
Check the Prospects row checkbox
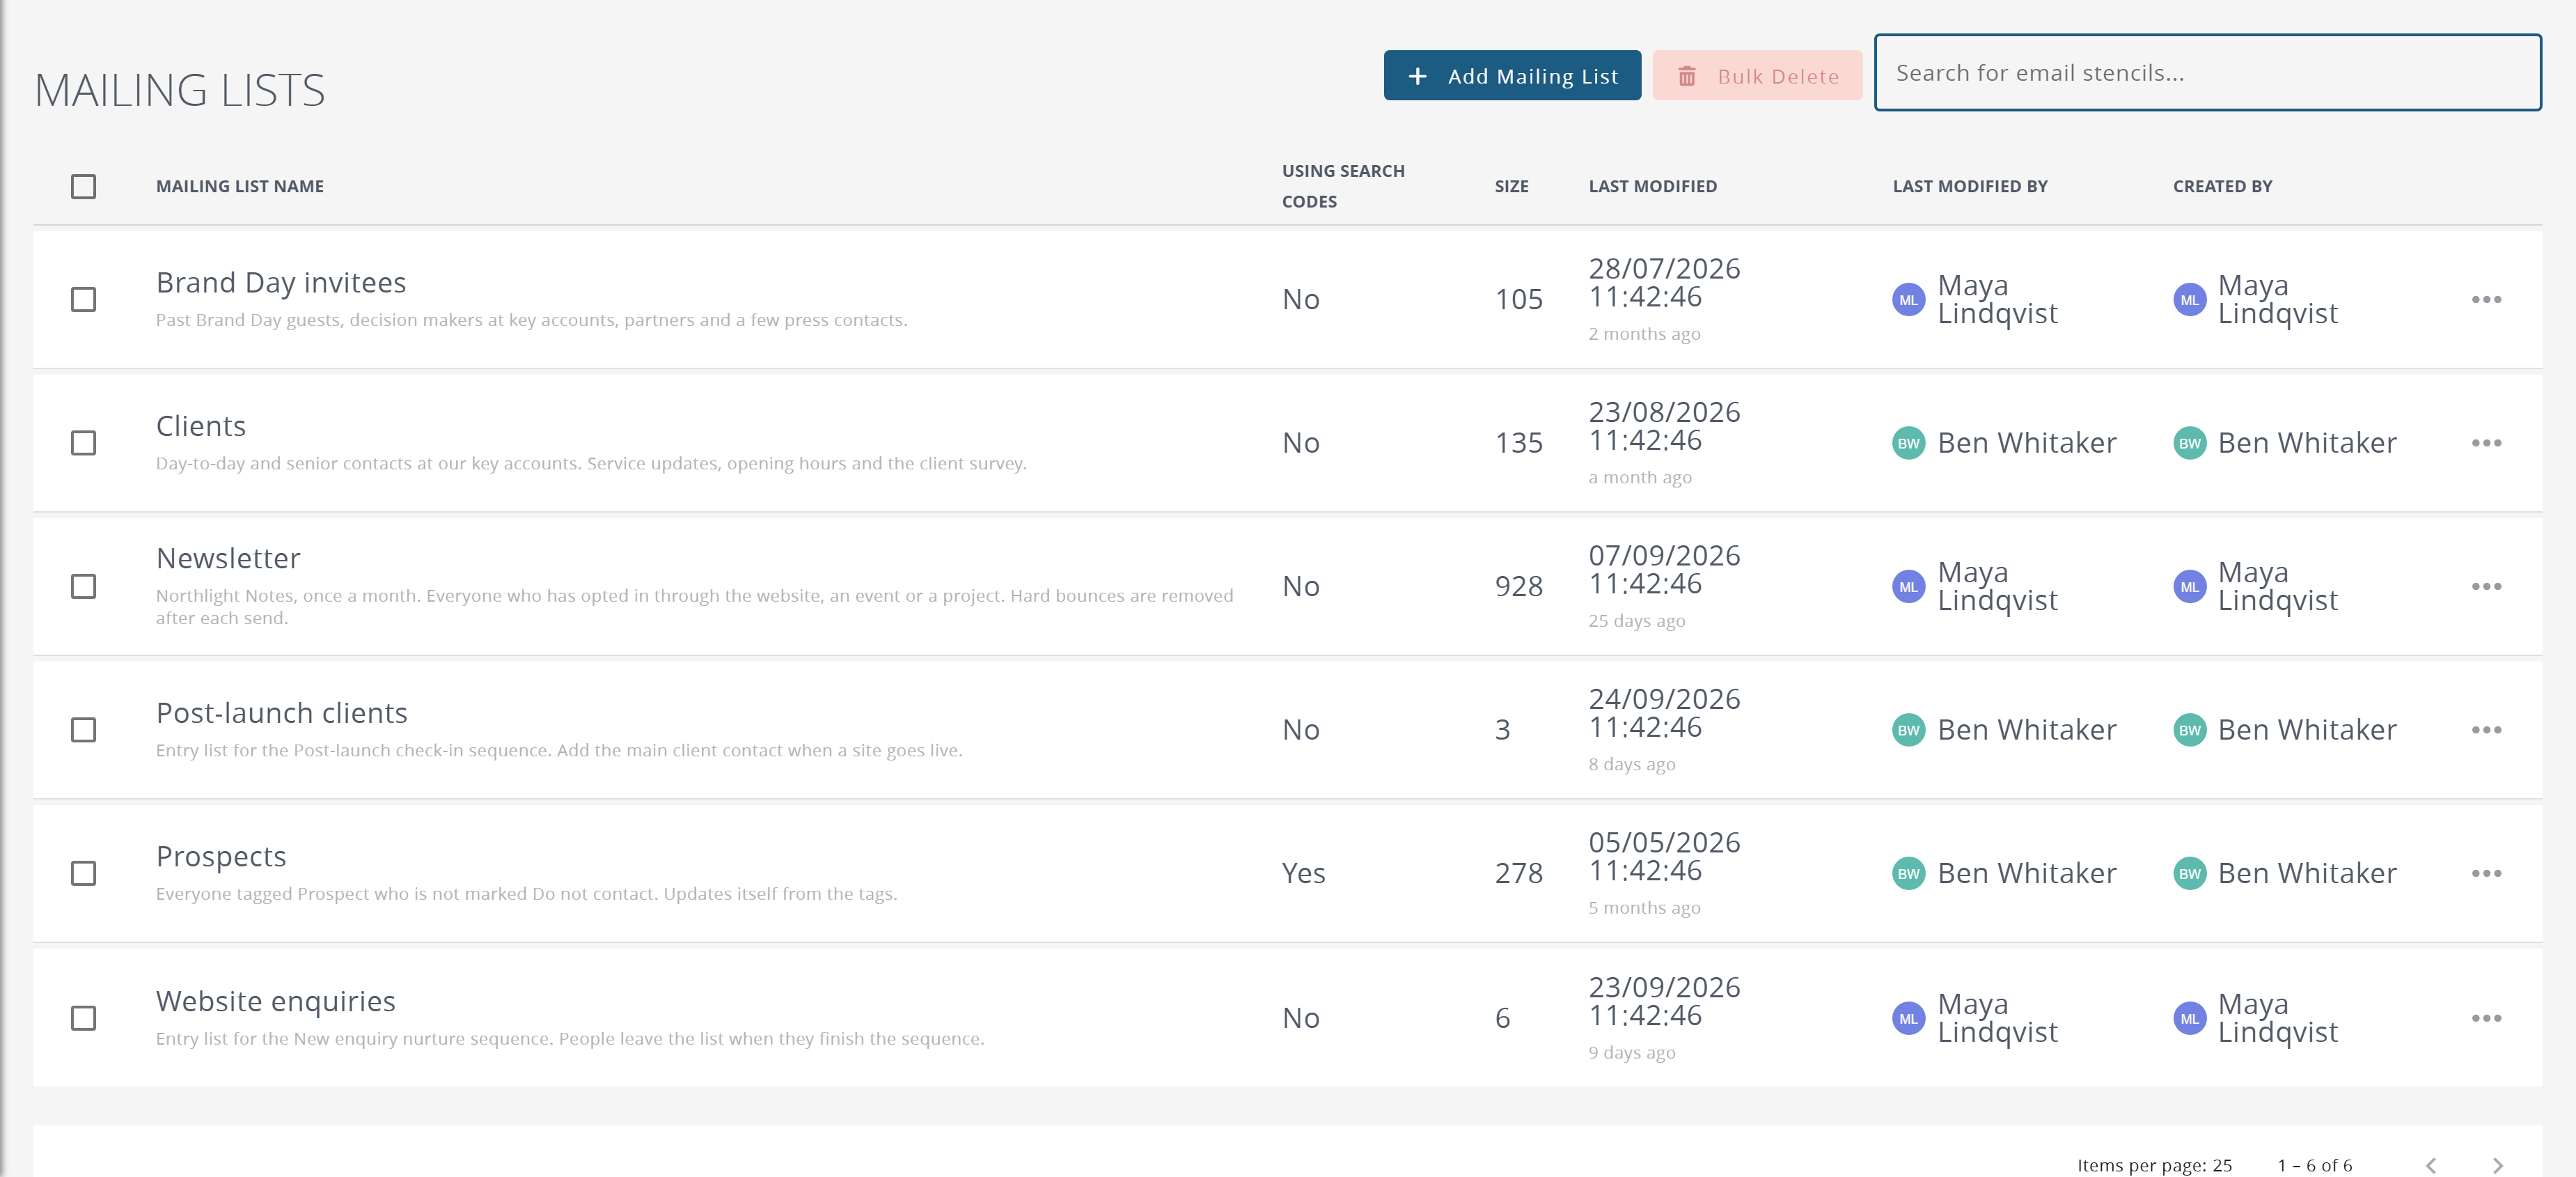[x=84, y=873]
